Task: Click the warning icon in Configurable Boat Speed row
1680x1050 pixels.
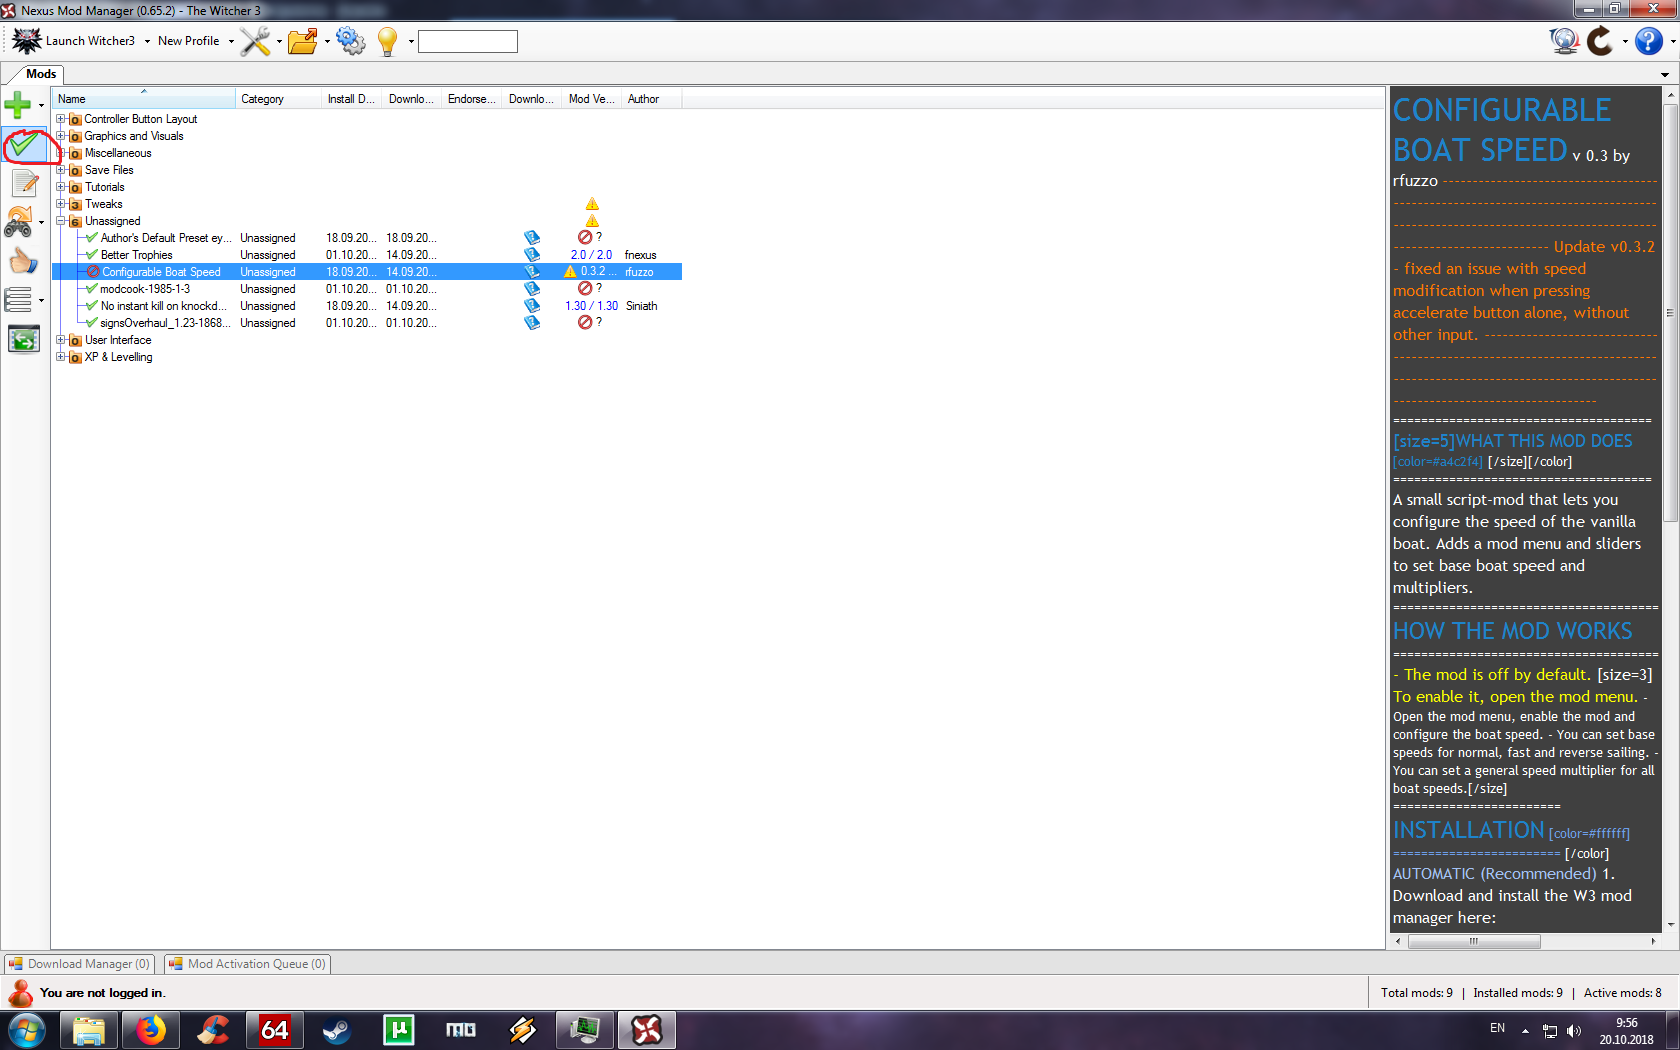Action: [570, 272]
